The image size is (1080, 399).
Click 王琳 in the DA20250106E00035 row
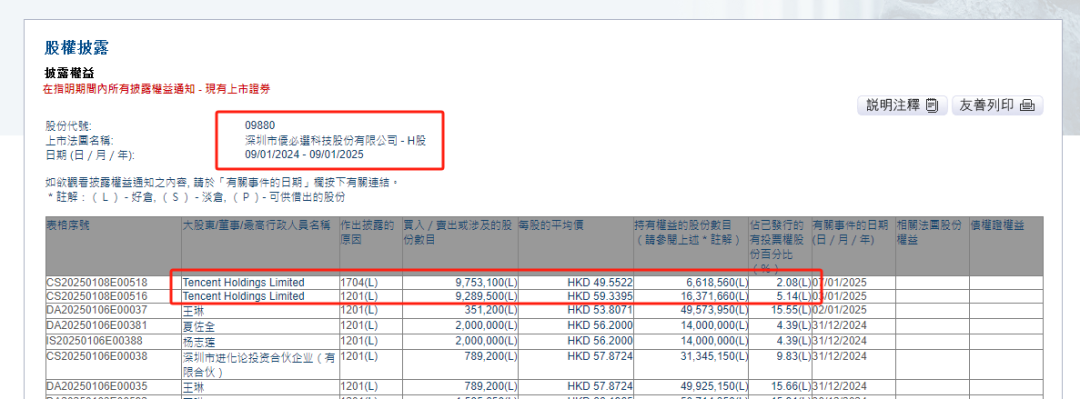click(x=194, y=387)
